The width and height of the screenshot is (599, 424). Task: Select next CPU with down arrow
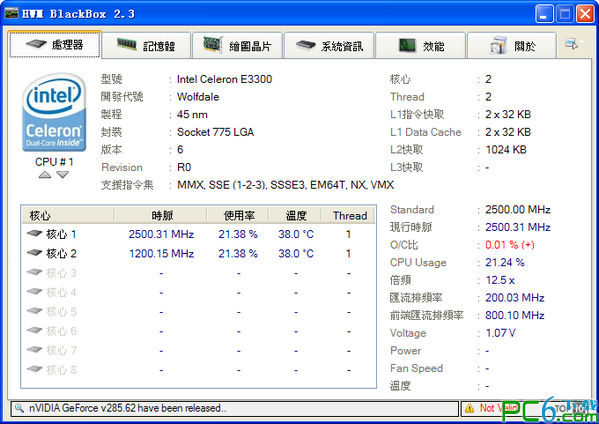pyautogui.click(x=63, y=175)
